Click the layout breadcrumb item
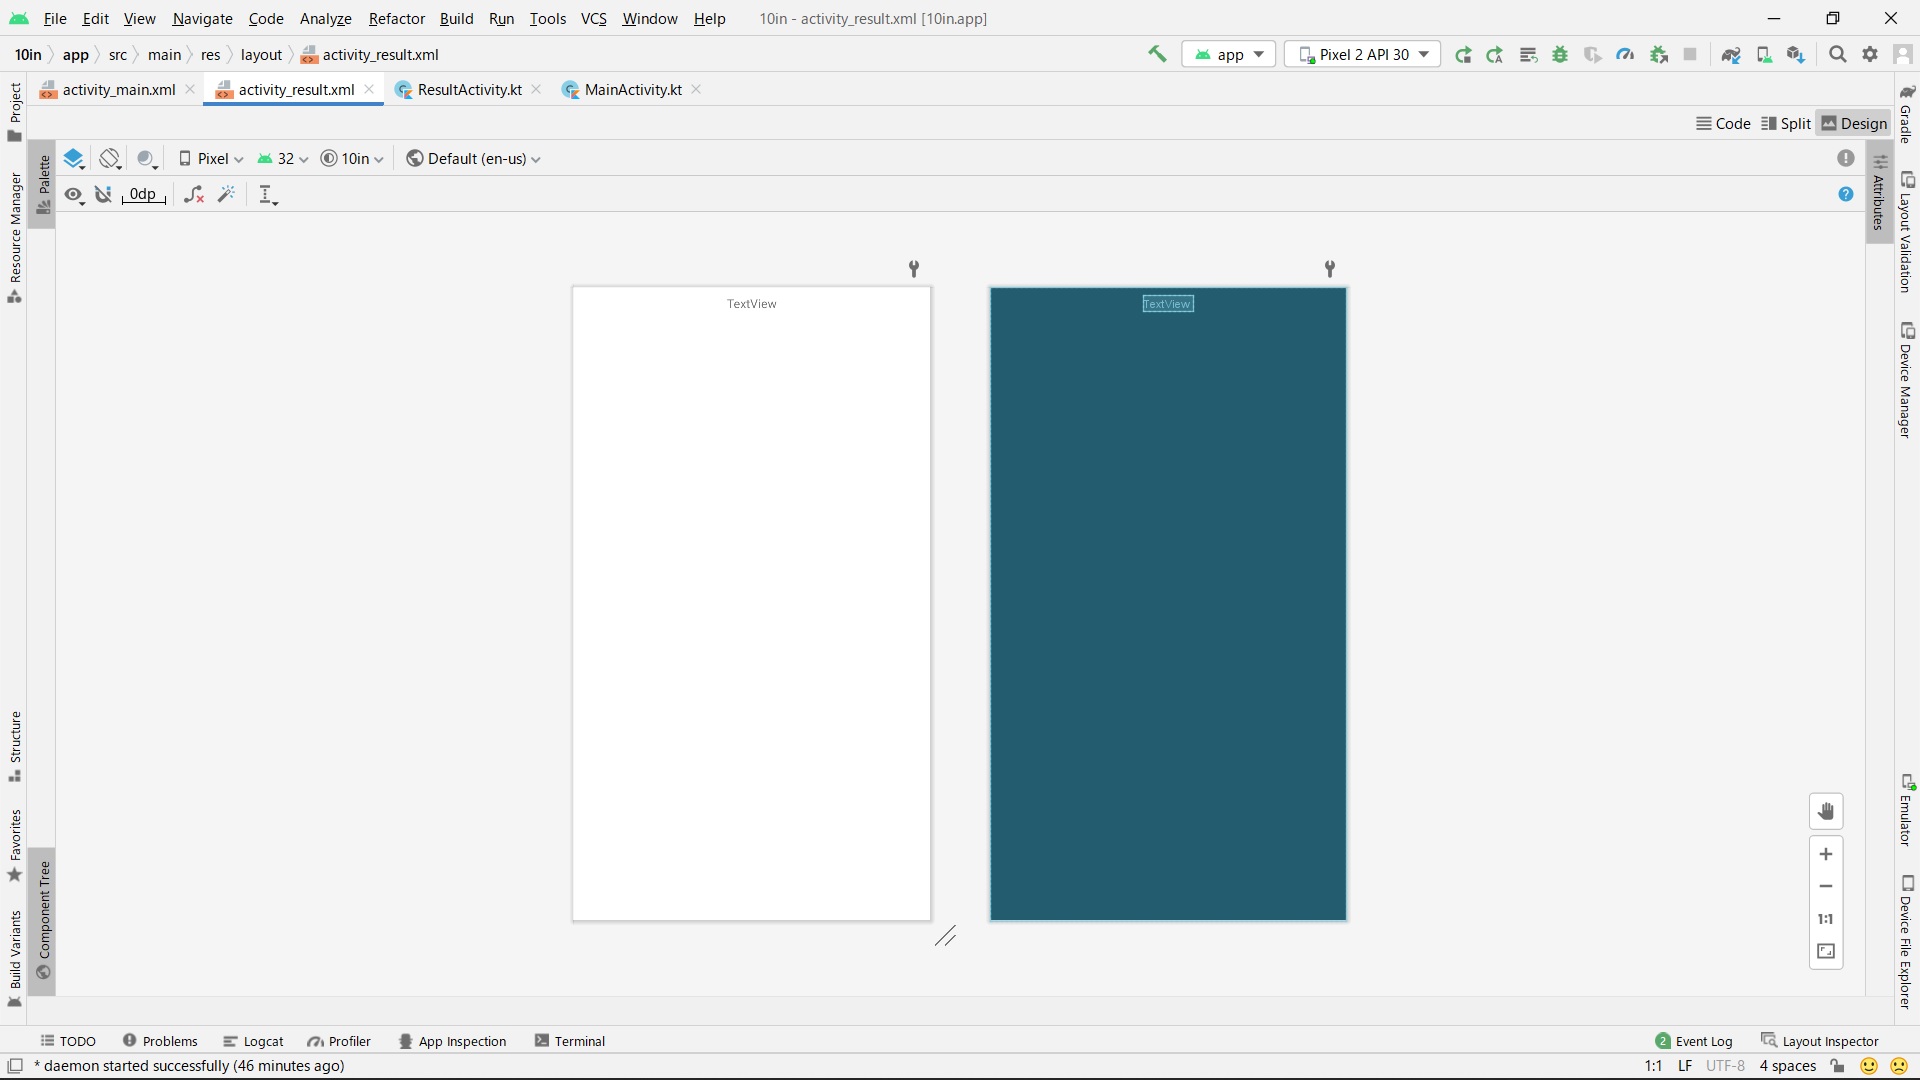The width and height of the screenshot is (1920, 1080). click(x=261, y=55)
